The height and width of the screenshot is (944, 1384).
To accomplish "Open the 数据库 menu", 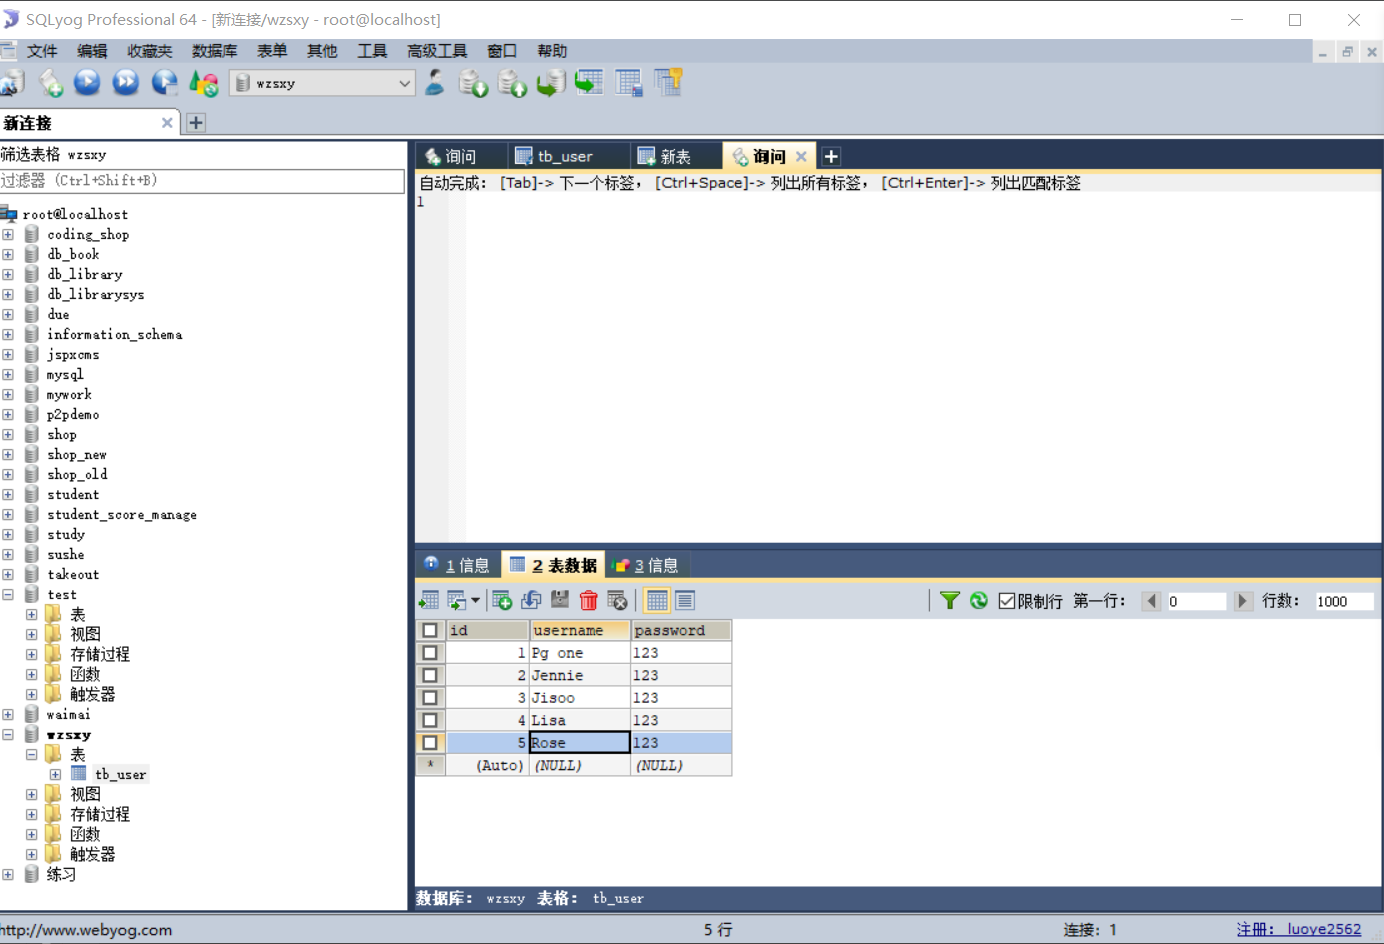I will [x=214, y=51].
